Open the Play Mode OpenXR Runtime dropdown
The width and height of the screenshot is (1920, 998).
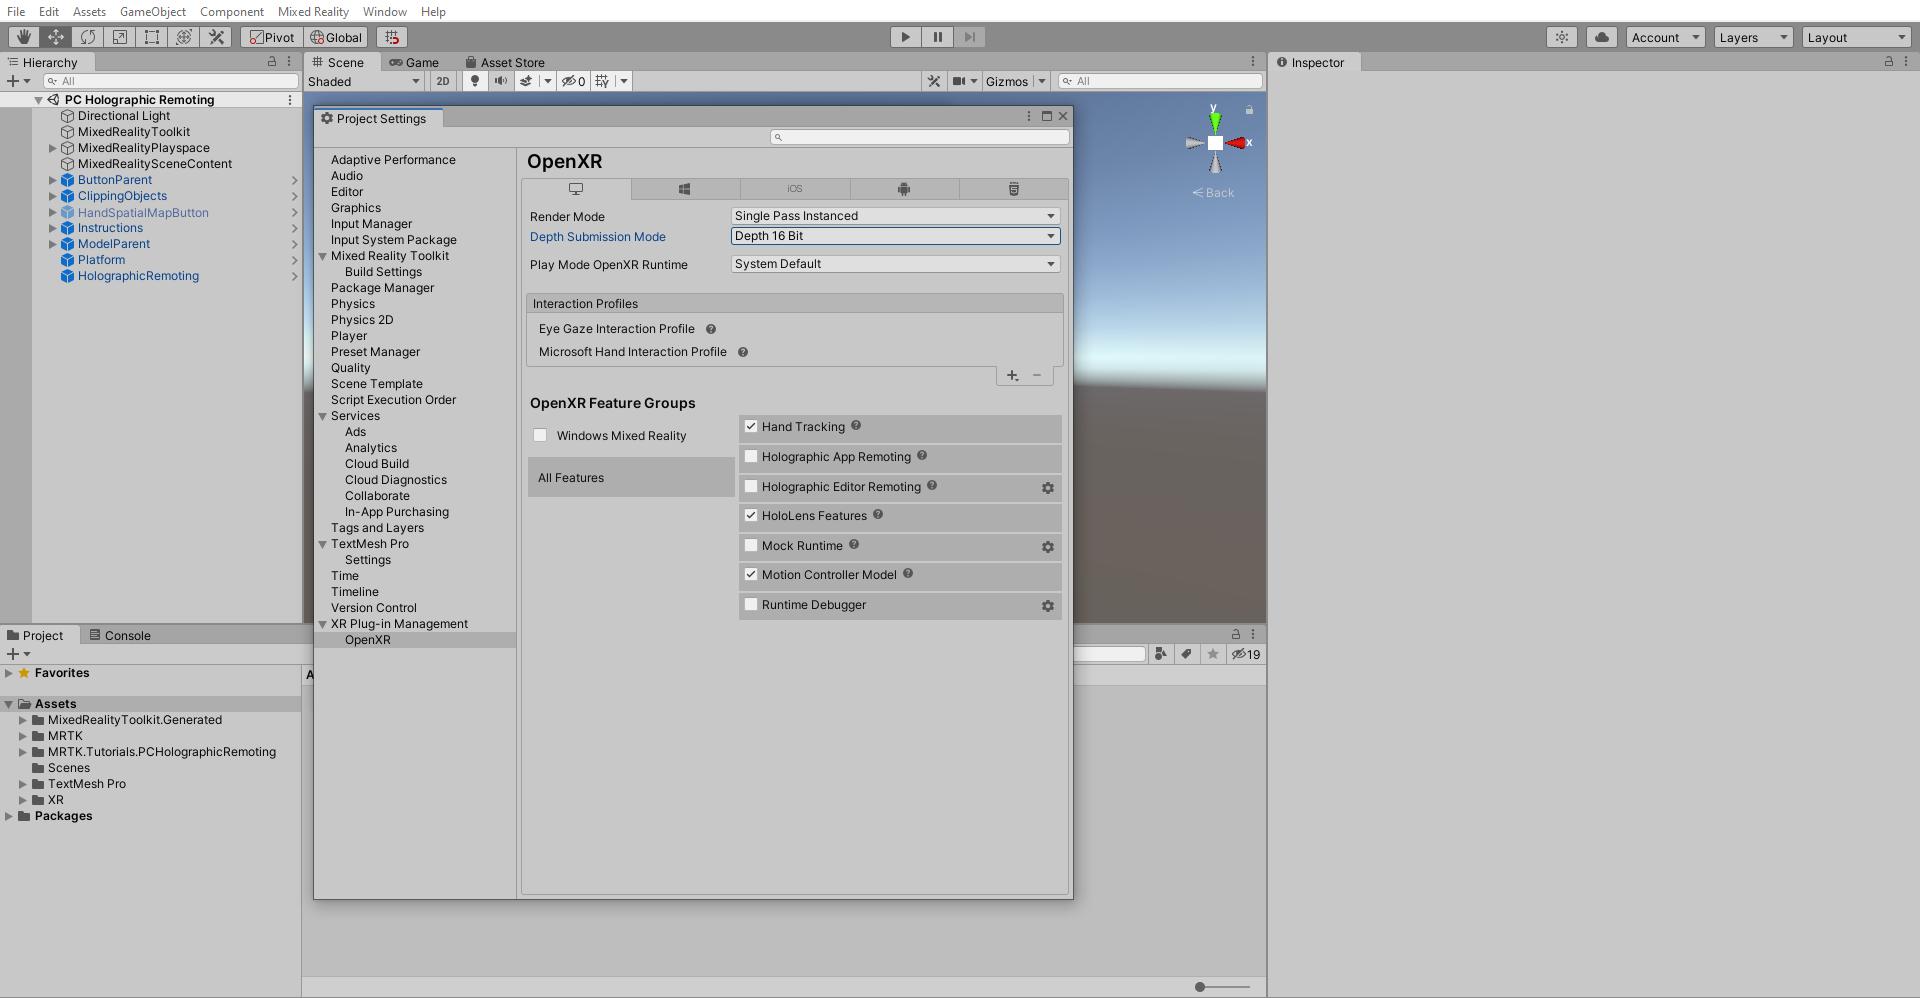coord(893,263)
